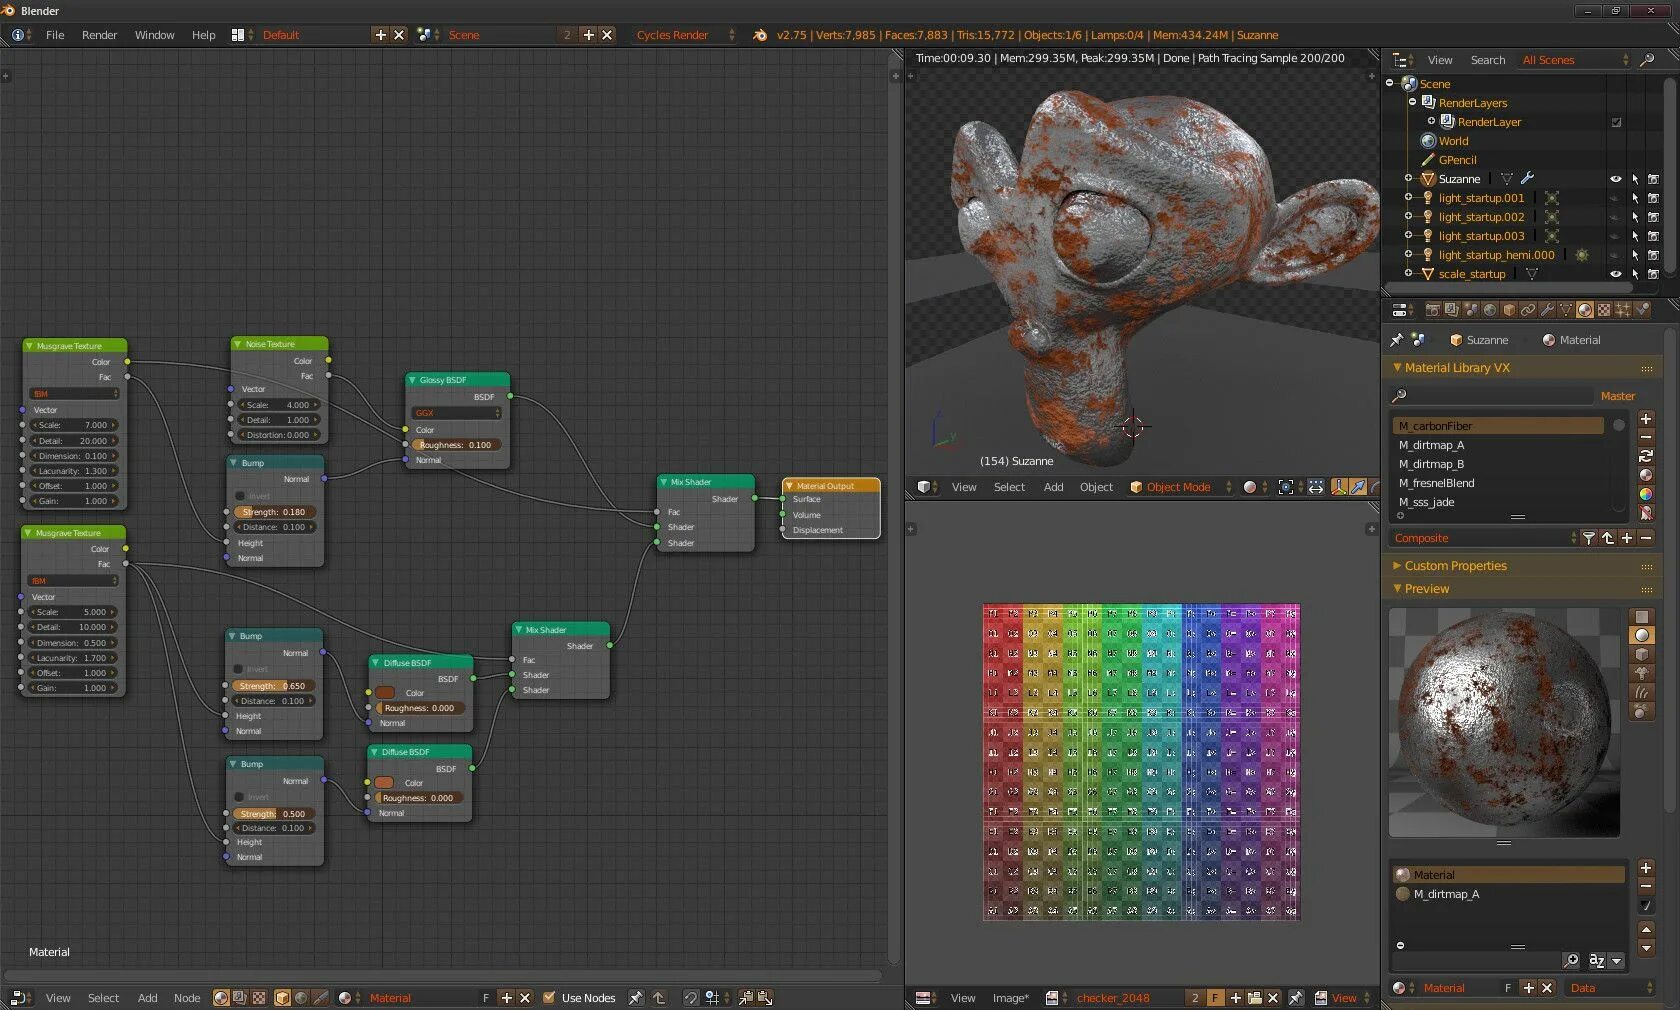Click the outliner search magnifier icon
This screenshot has height=1010, width=1680.
point(1647,60)
